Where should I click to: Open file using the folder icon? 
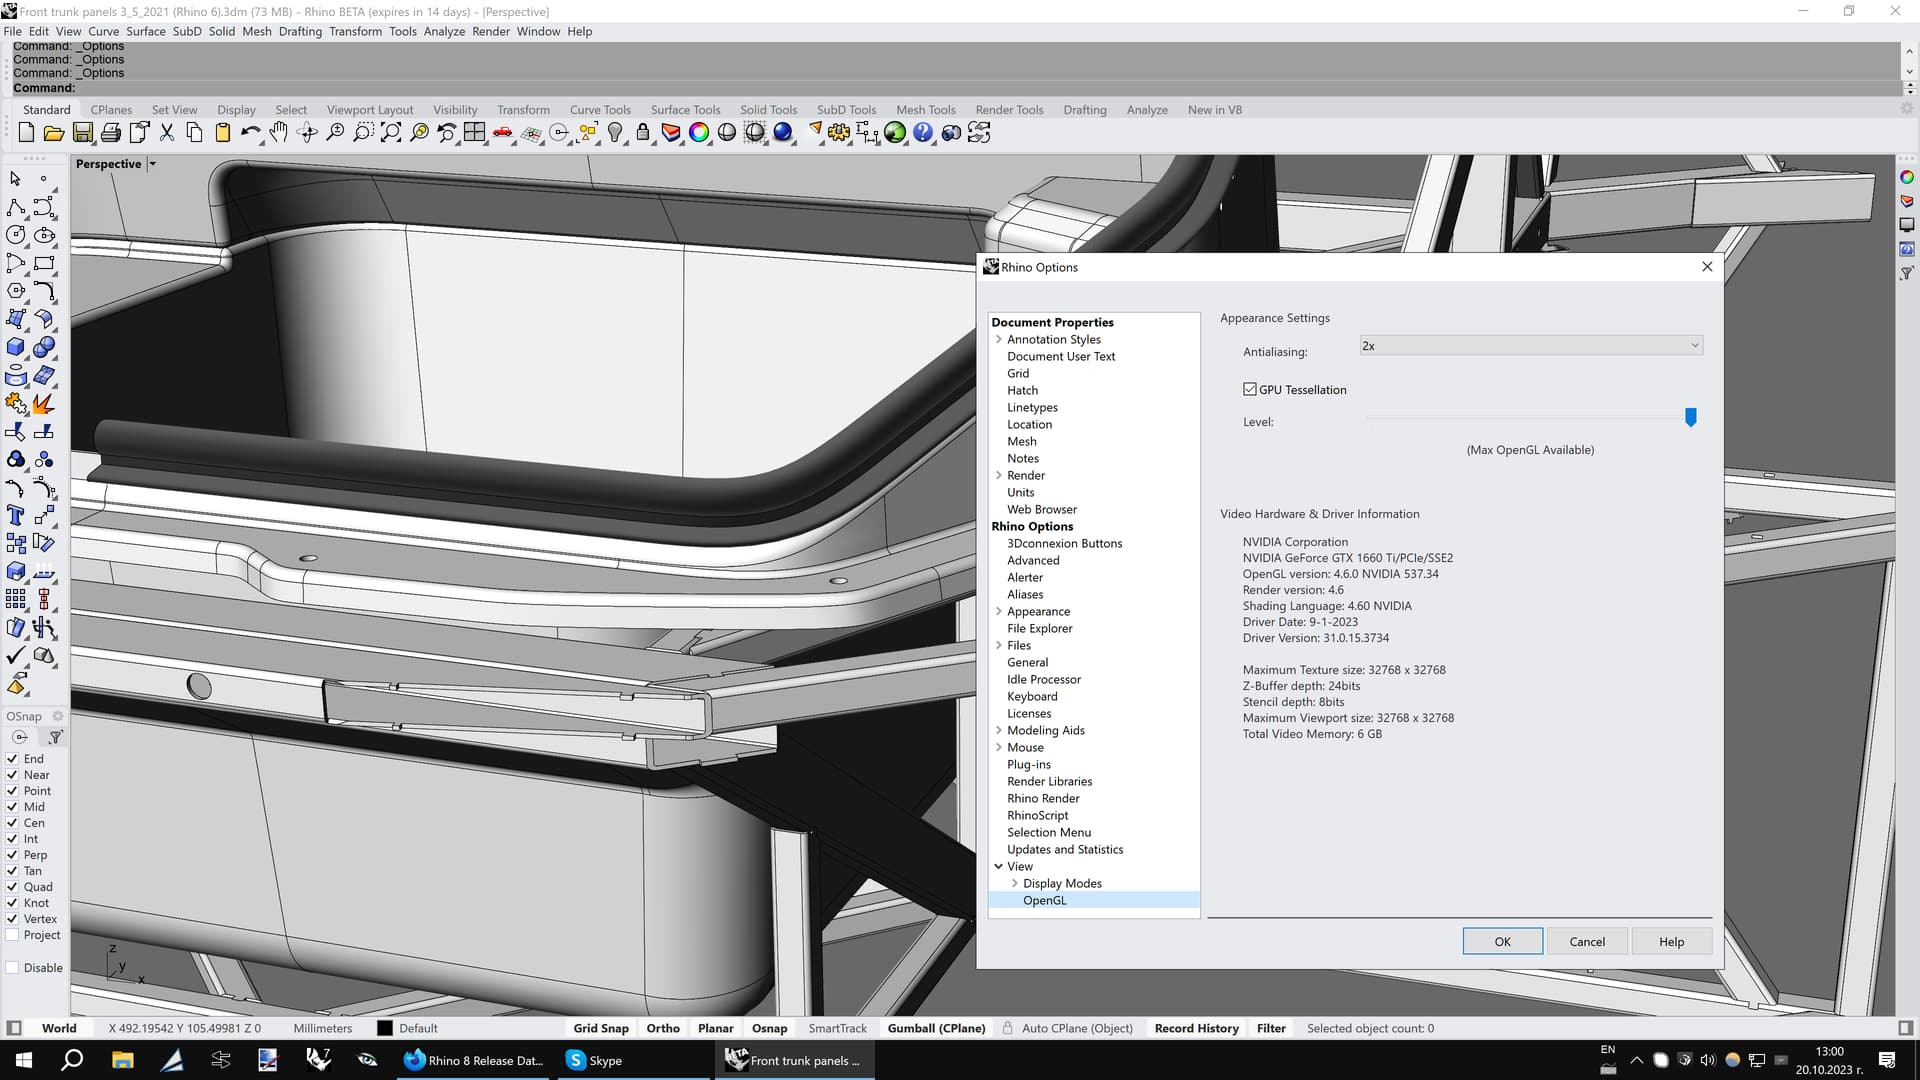[x=54, y=133]
